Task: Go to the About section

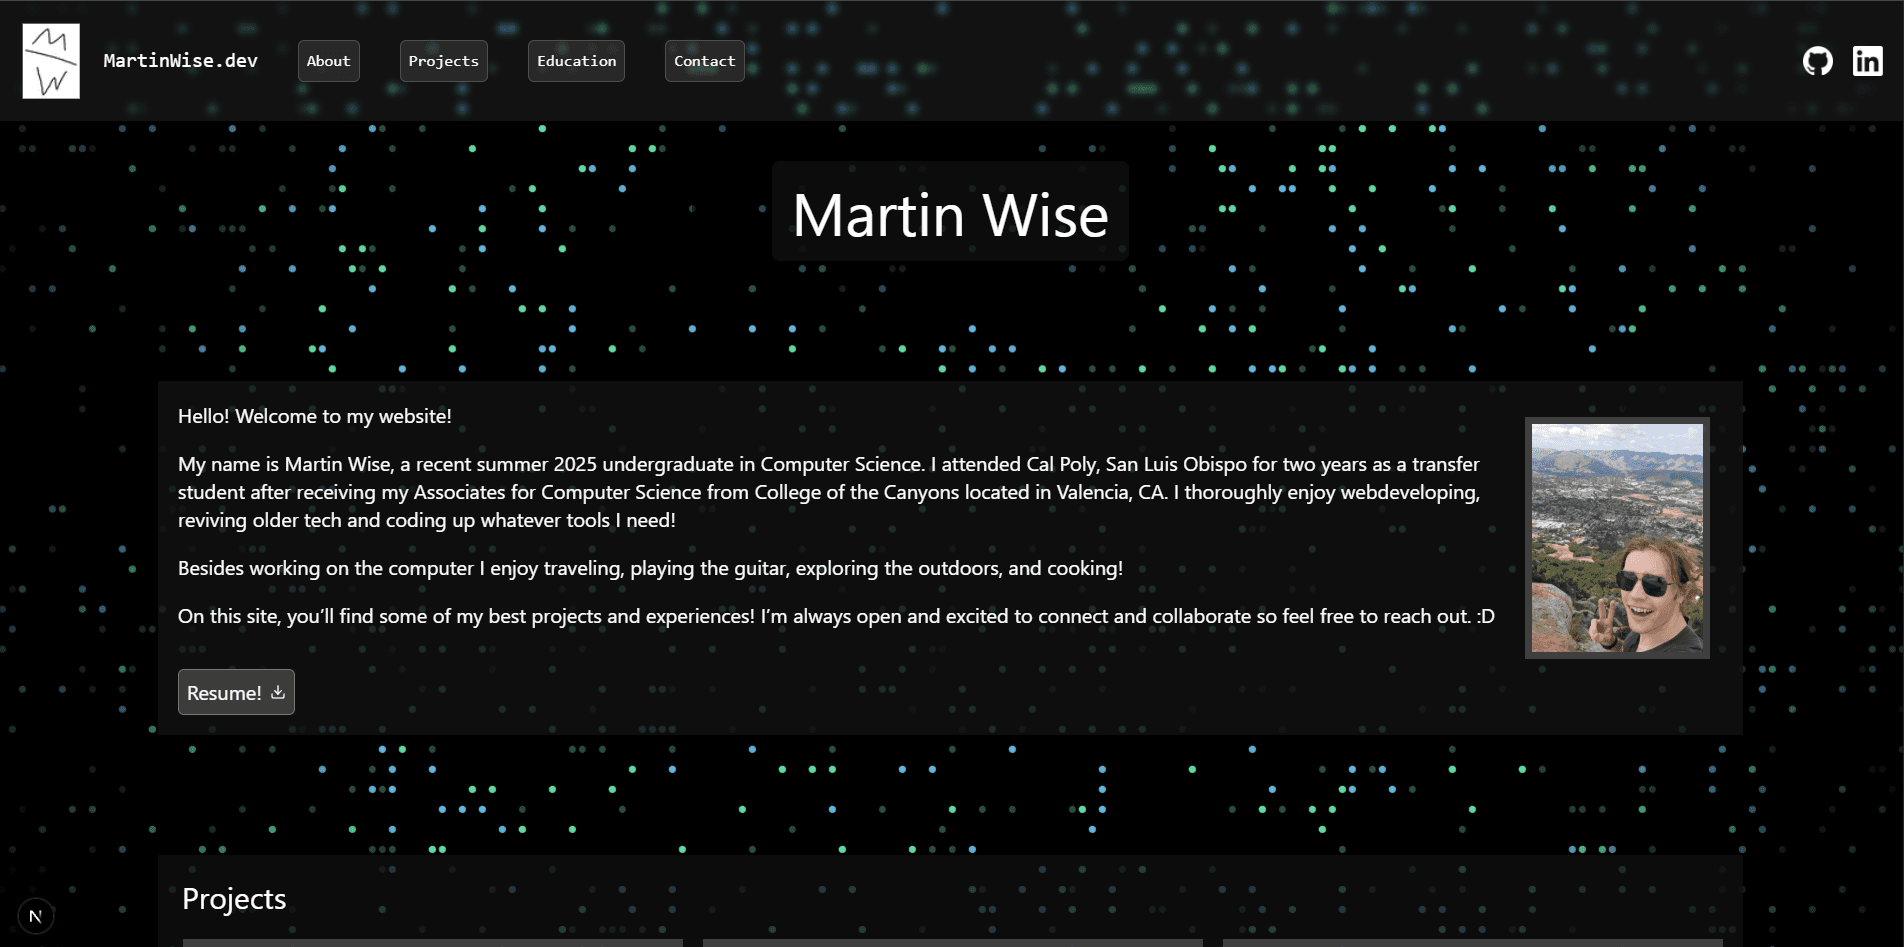Action: (x=328, y=61)
